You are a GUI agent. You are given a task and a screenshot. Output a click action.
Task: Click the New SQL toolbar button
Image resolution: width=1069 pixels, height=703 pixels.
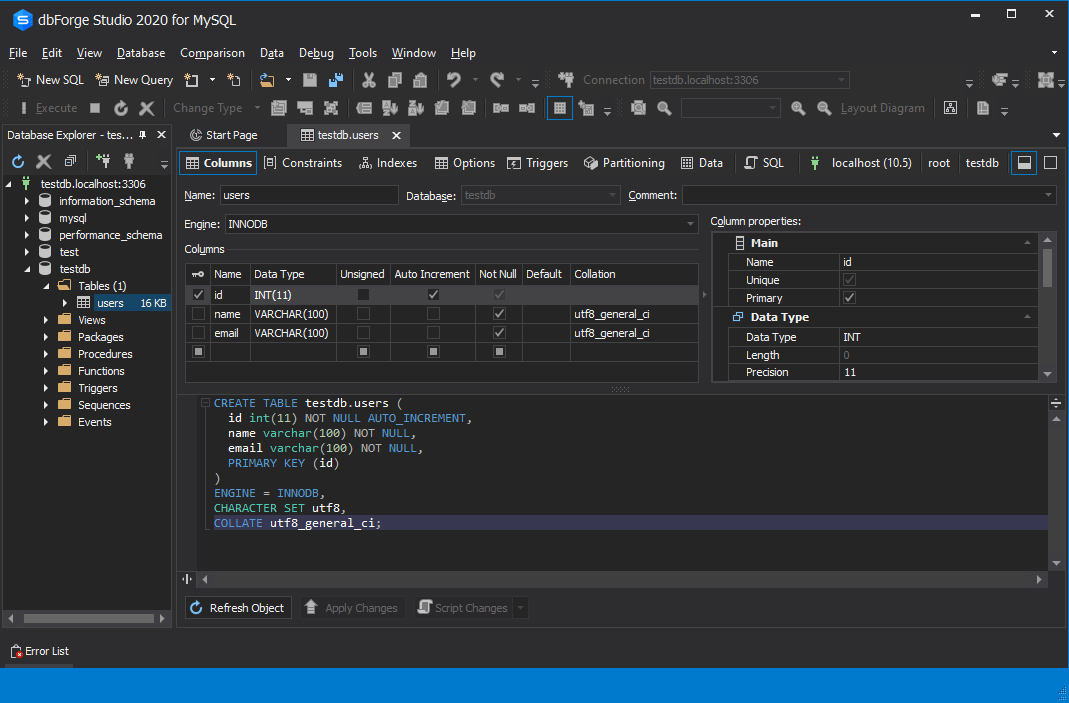pyautogui.click(x=51, y=80)
